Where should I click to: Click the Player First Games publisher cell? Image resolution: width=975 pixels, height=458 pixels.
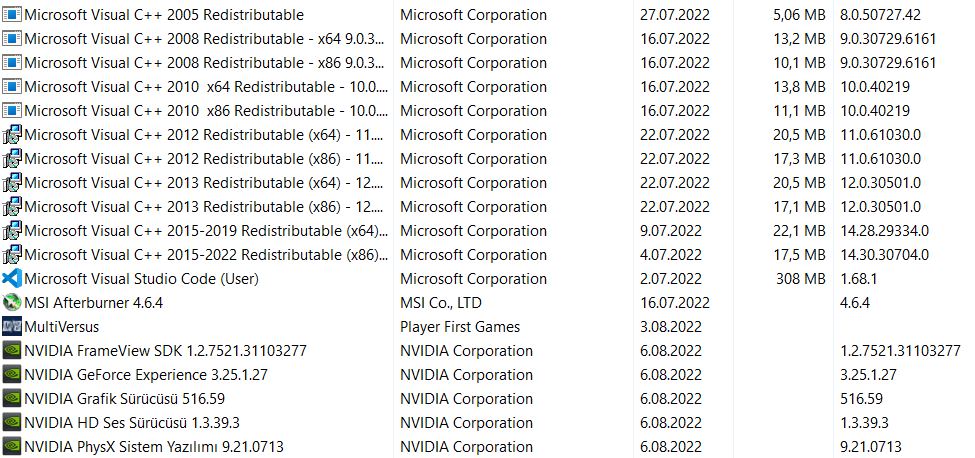click(460, 327)
